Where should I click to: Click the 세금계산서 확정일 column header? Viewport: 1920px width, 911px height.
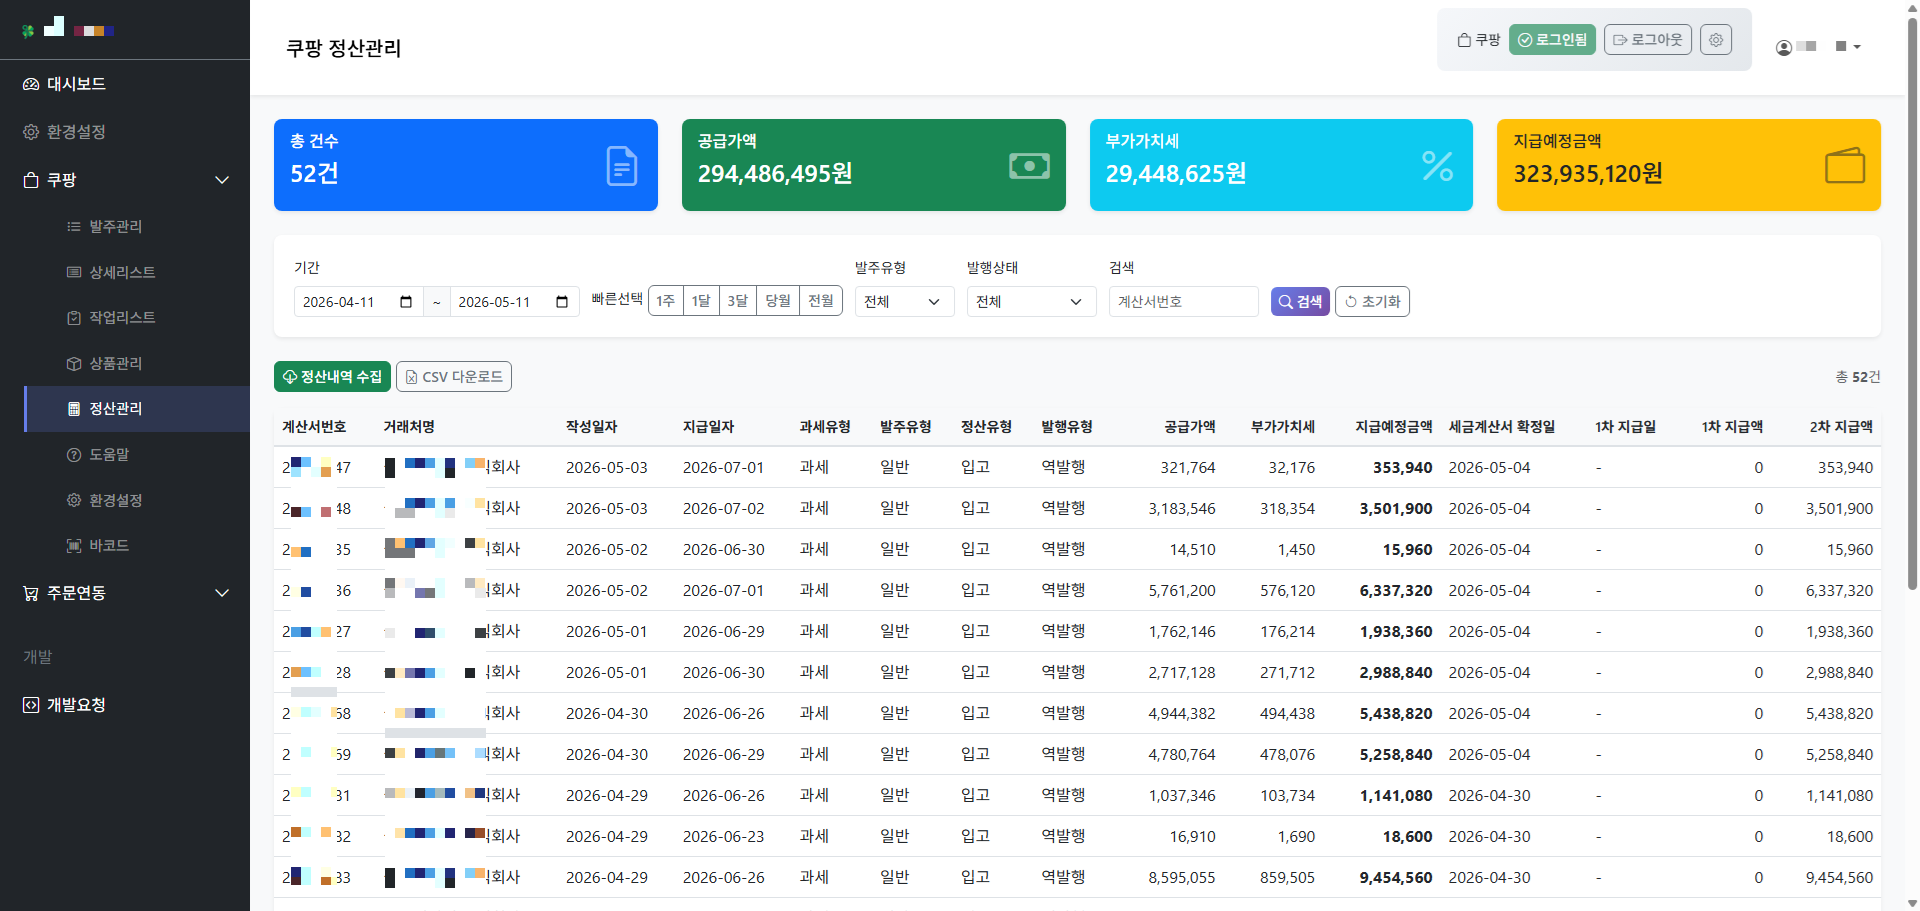[x=1502, y=427]
